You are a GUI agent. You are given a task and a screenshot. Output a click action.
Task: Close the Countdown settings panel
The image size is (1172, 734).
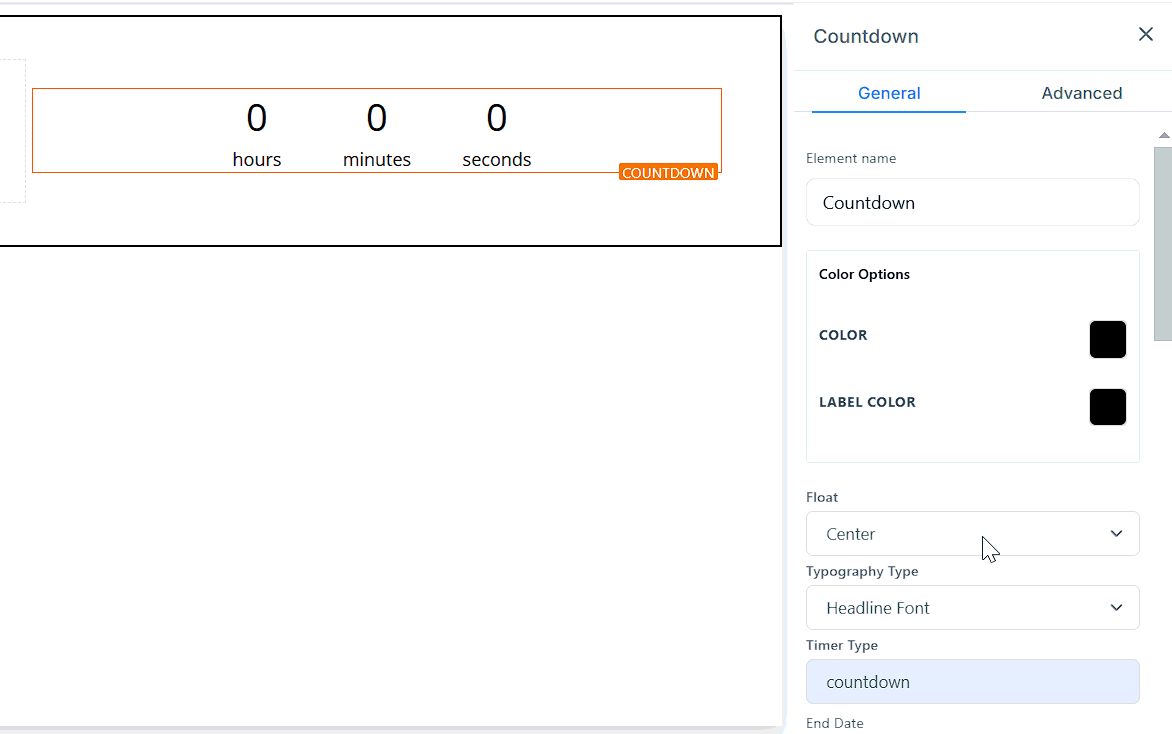[x=1146, y=35]
